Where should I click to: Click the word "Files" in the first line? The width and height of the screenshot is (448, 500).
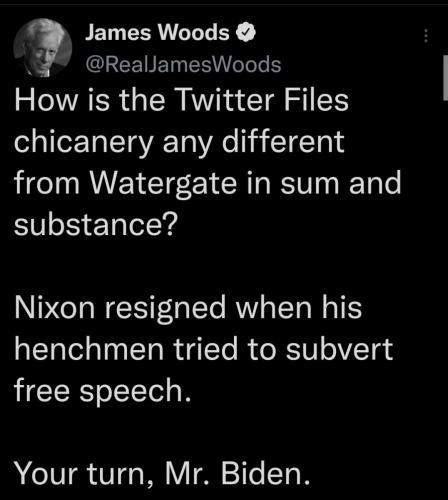(316, 100)
